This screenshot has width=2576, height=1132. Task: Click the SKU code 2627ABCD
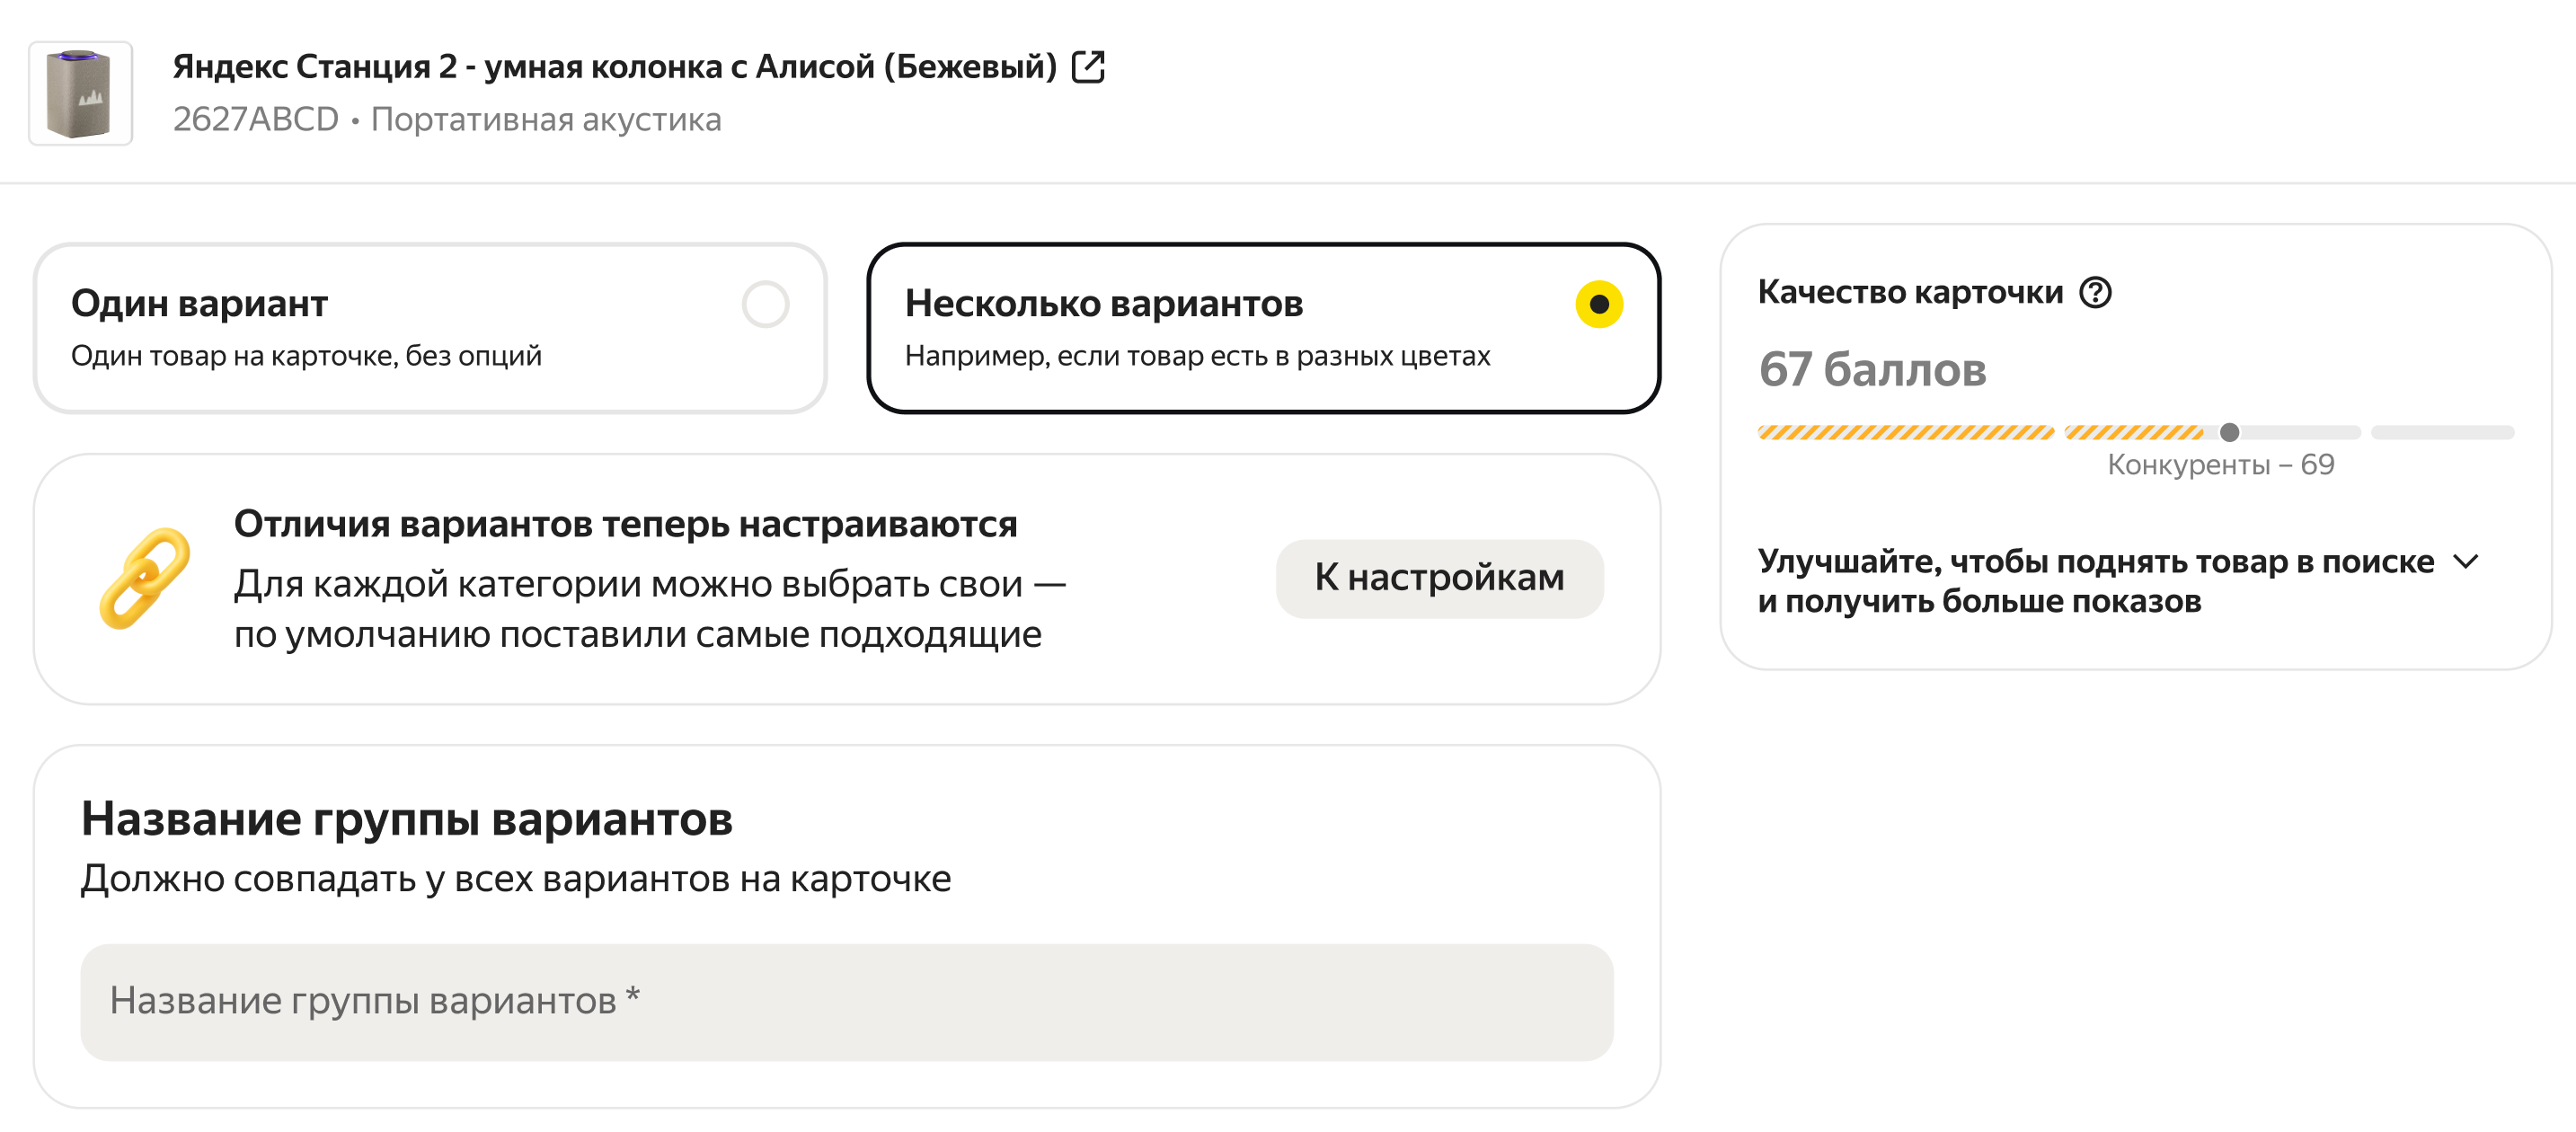coord(256,120)
